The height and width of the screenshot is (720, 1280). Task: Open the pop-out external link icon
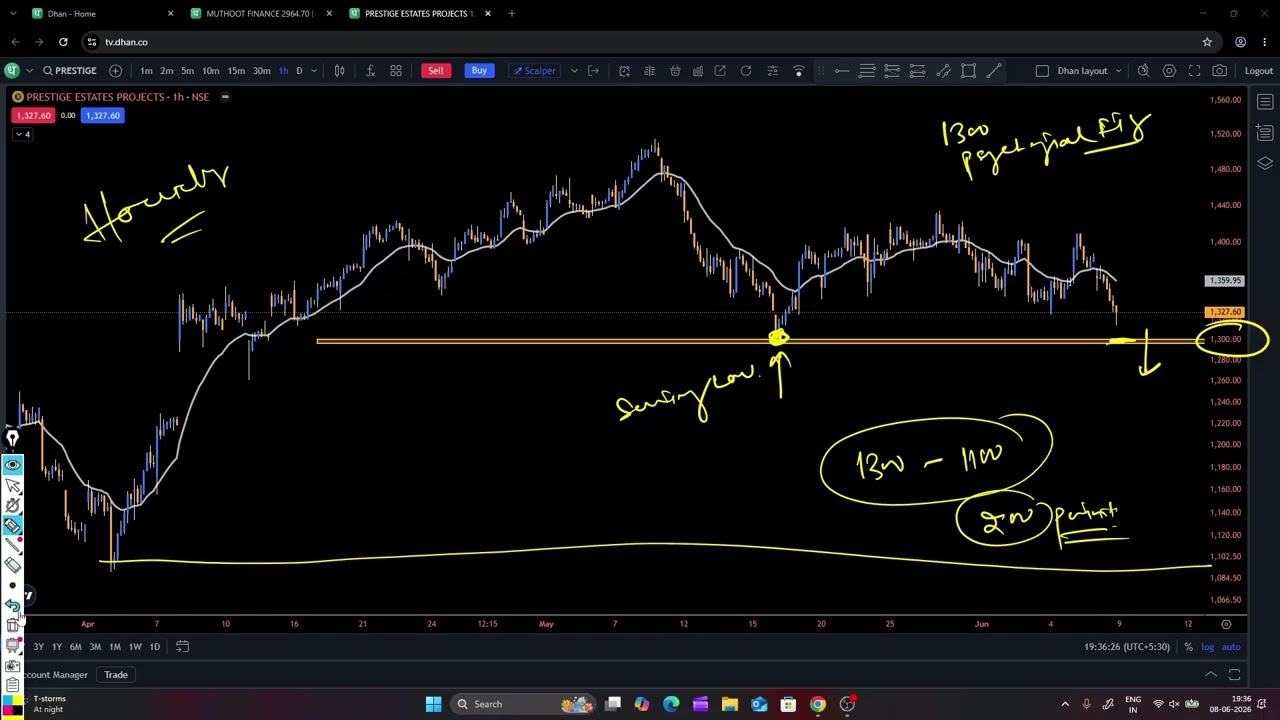[x=720, y=71]
